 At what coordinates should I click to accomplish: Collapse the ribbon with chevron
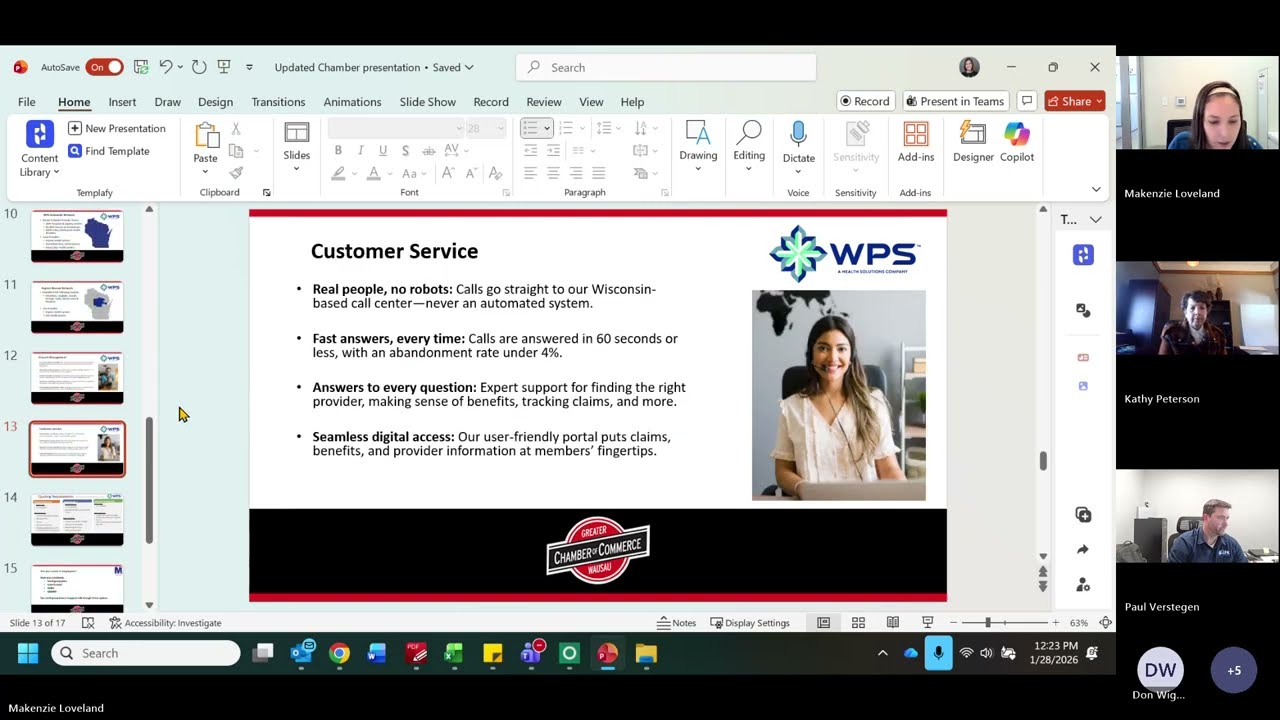(x=1096, y=189)
